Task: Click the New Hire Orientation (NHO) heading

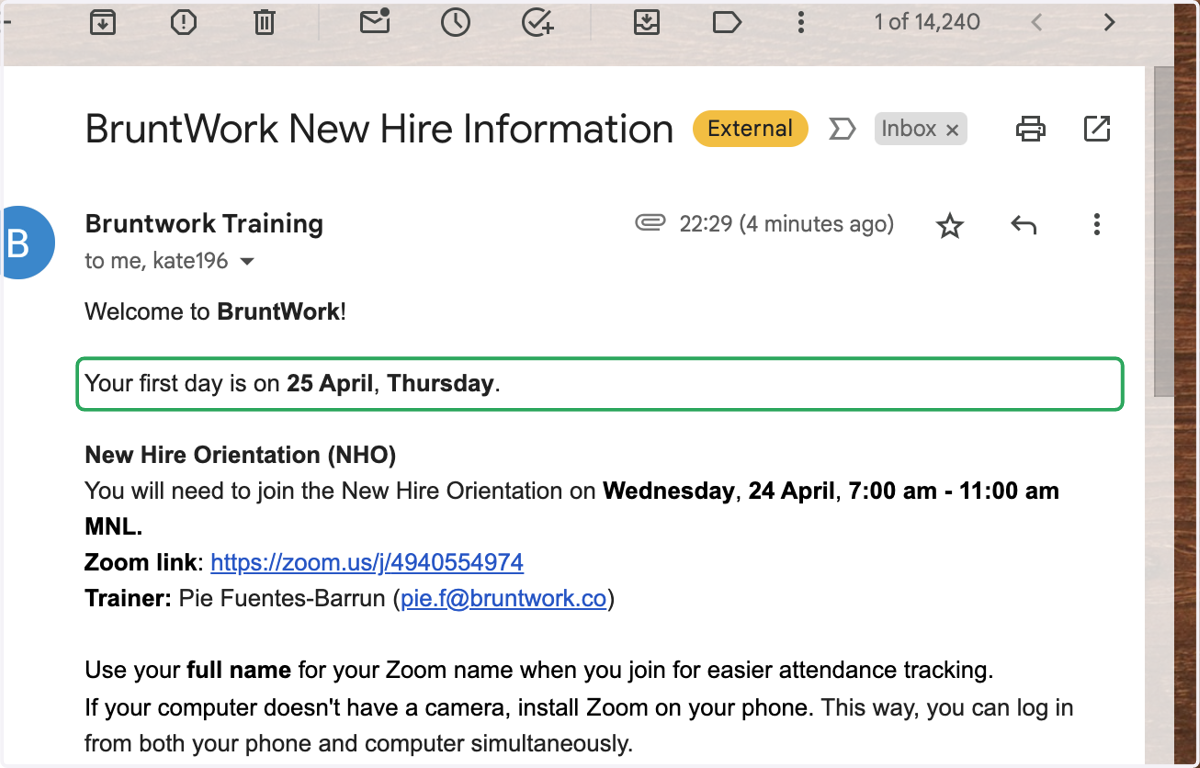Action: pyautogui.click(x=241, y=455)
